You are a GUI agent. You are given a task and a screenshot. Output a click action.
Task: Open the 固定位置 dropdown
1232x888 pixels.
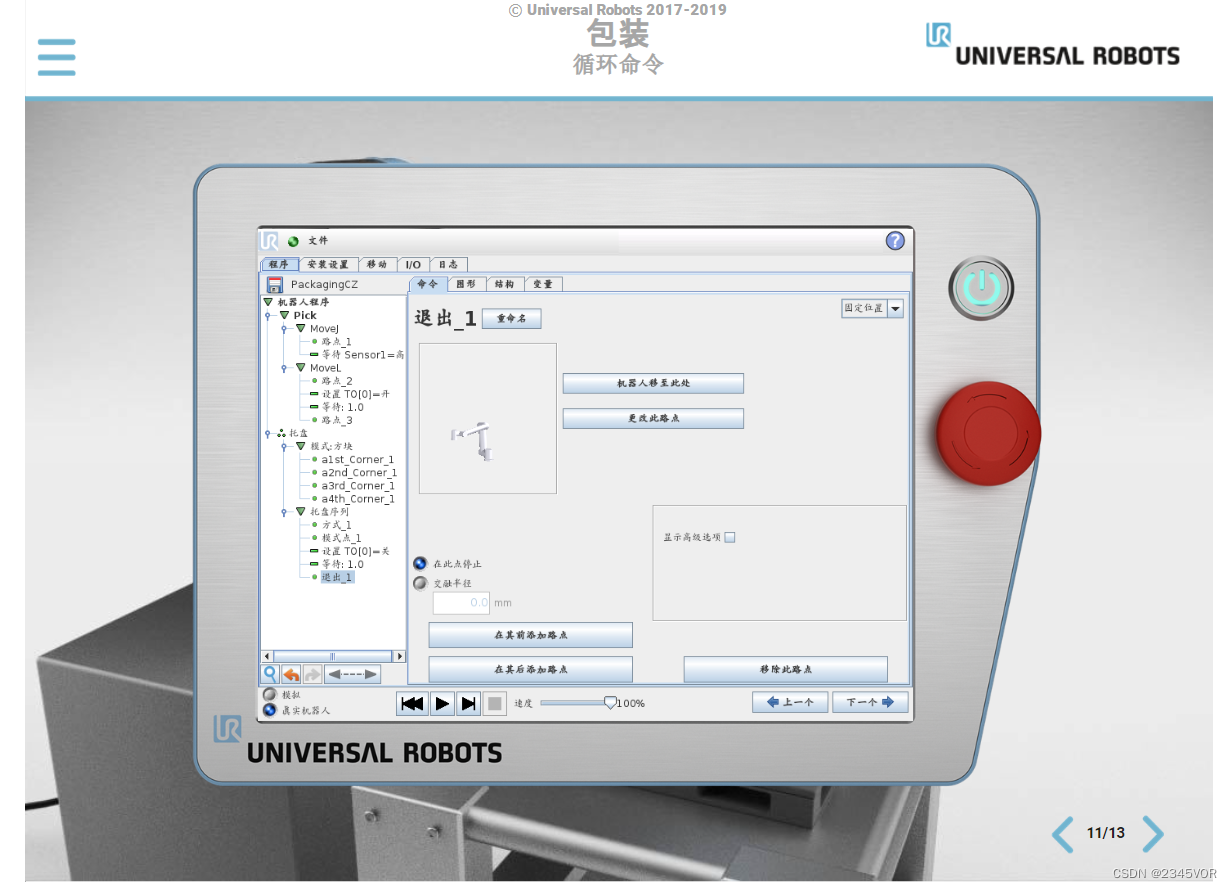pyautogui.click(x=872, y=309)
